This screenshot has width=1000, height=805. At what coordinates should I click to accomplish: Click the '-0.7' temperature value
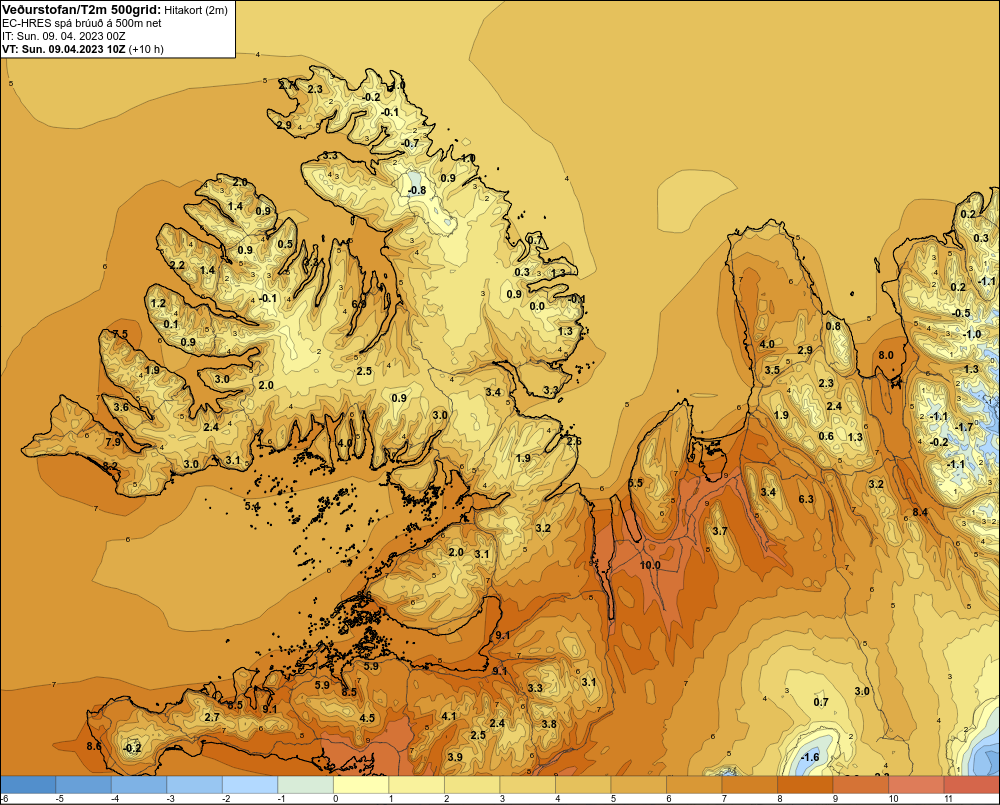[409, 143]
